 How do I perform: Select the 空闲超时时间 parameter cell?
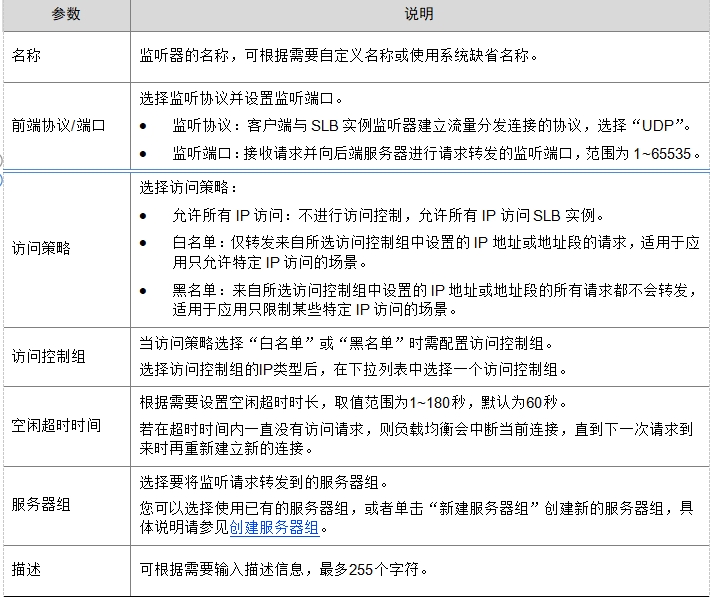pyautogui.click(x=67, y=426)
